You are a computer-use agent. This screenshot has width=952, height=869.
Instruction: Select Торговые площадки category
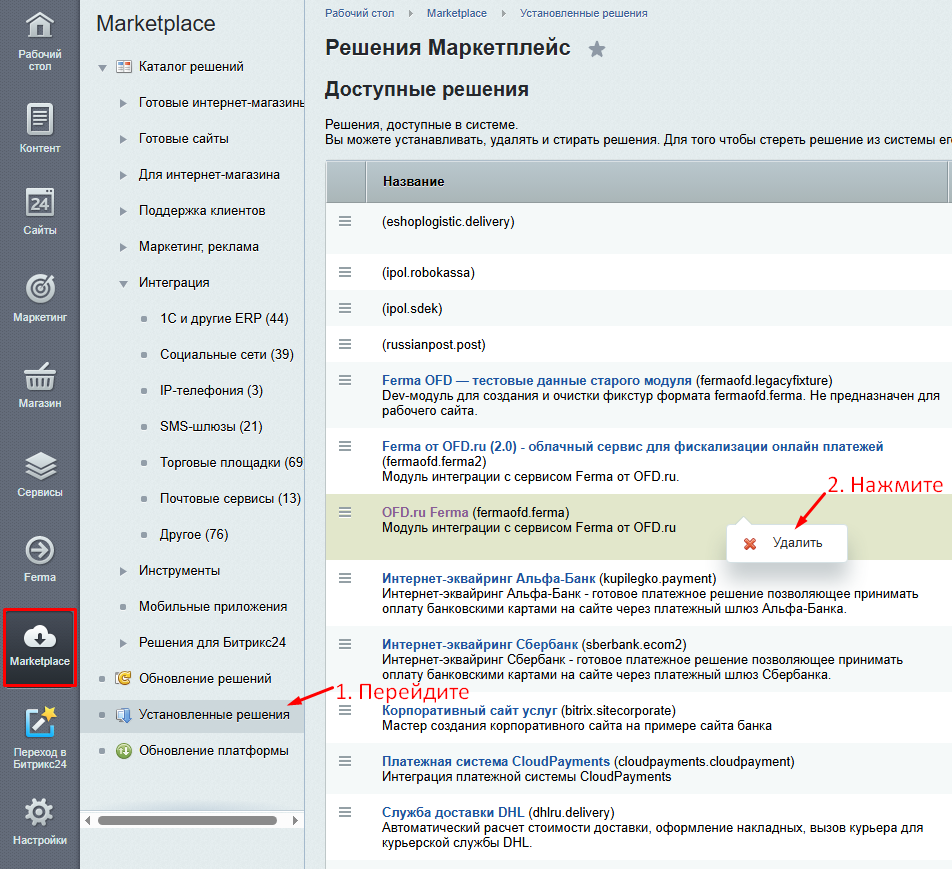[231, 462]
